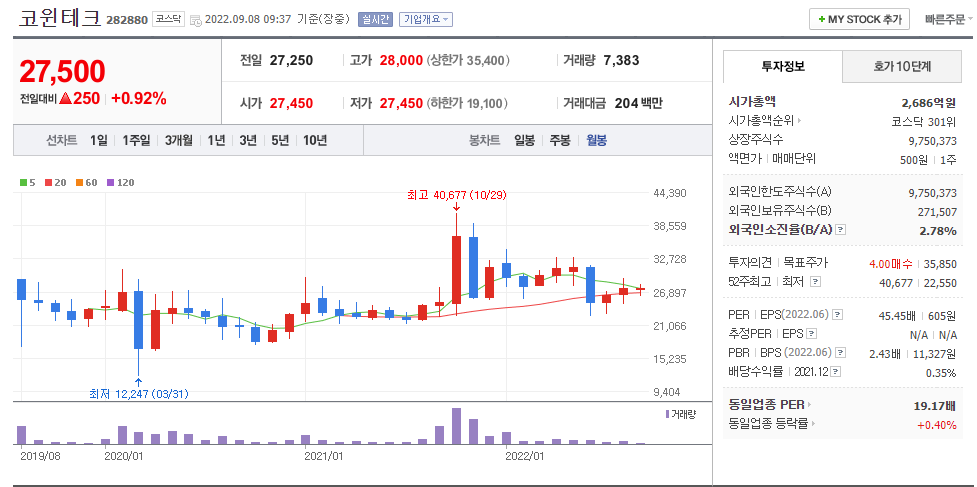Select 5년 line chart period
Viewport: 977px width, 487px height.
(x=280, y=141)
